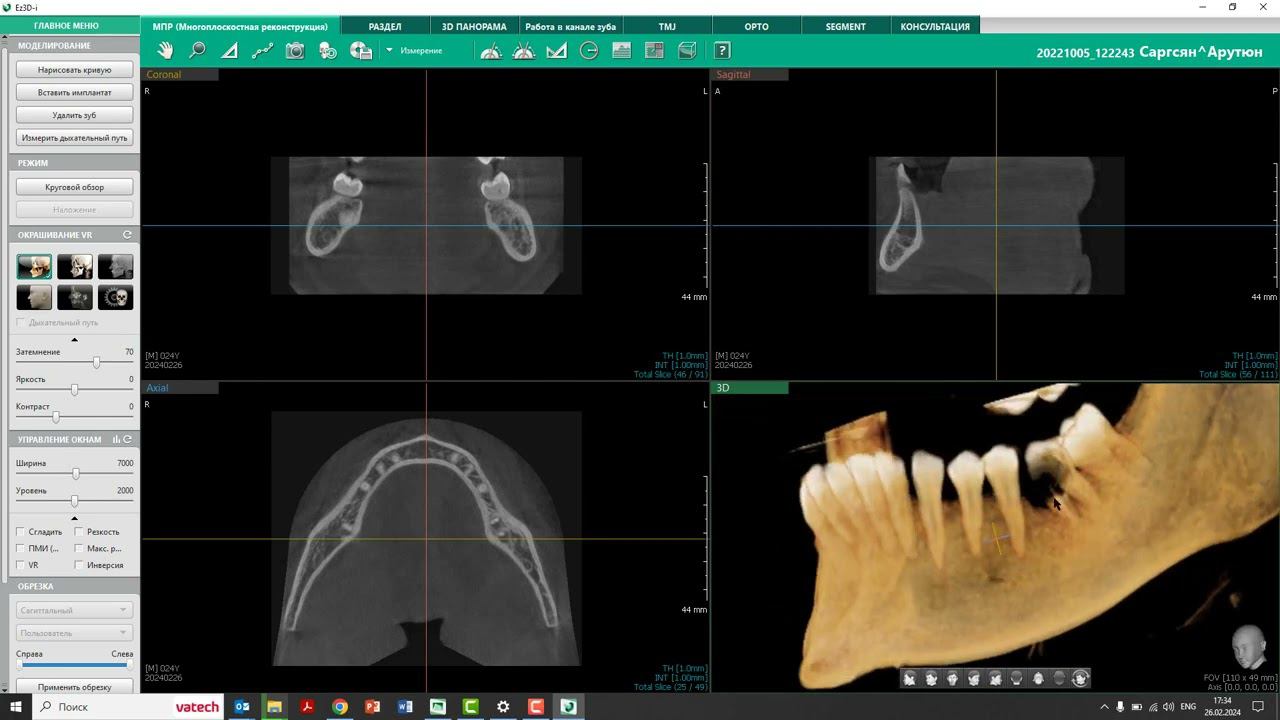Collapse the window control options arrow
This screenshot has width=1280, height=720.
pyautogui.click(x=74, y=518)
